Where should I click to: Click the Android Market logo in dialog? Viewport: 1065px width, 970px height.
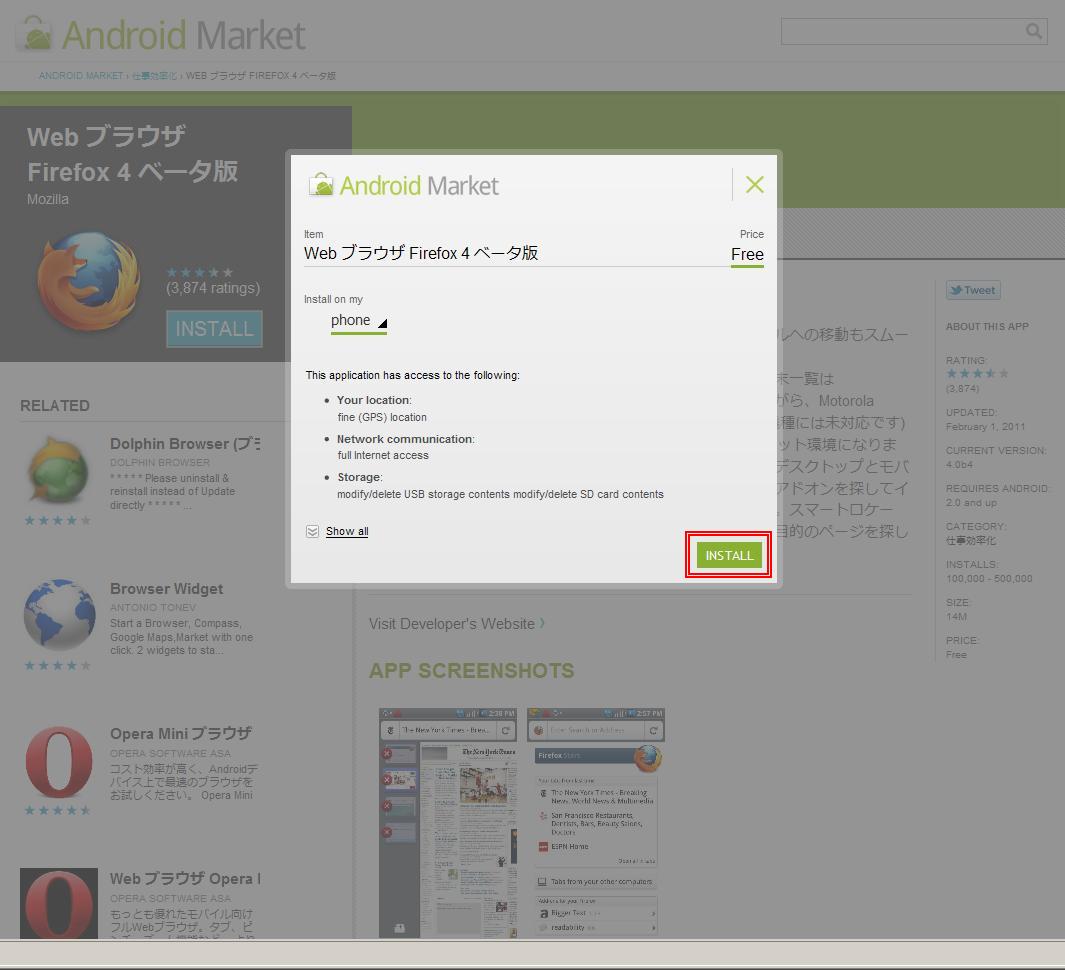click(x=404, y=185)
